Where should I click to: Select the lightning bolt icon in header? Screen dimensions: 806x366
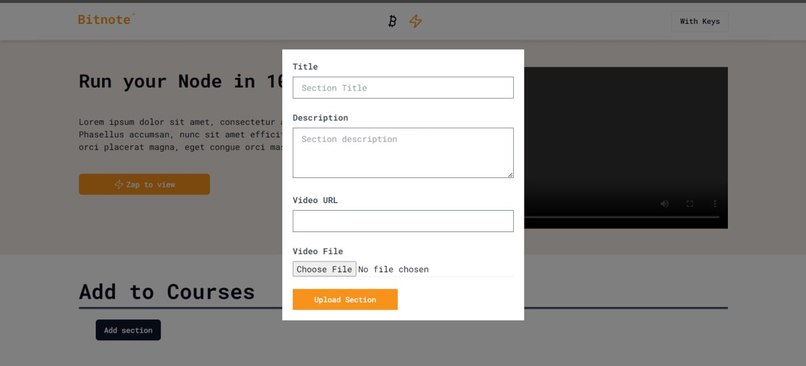[x=415, y=21]
